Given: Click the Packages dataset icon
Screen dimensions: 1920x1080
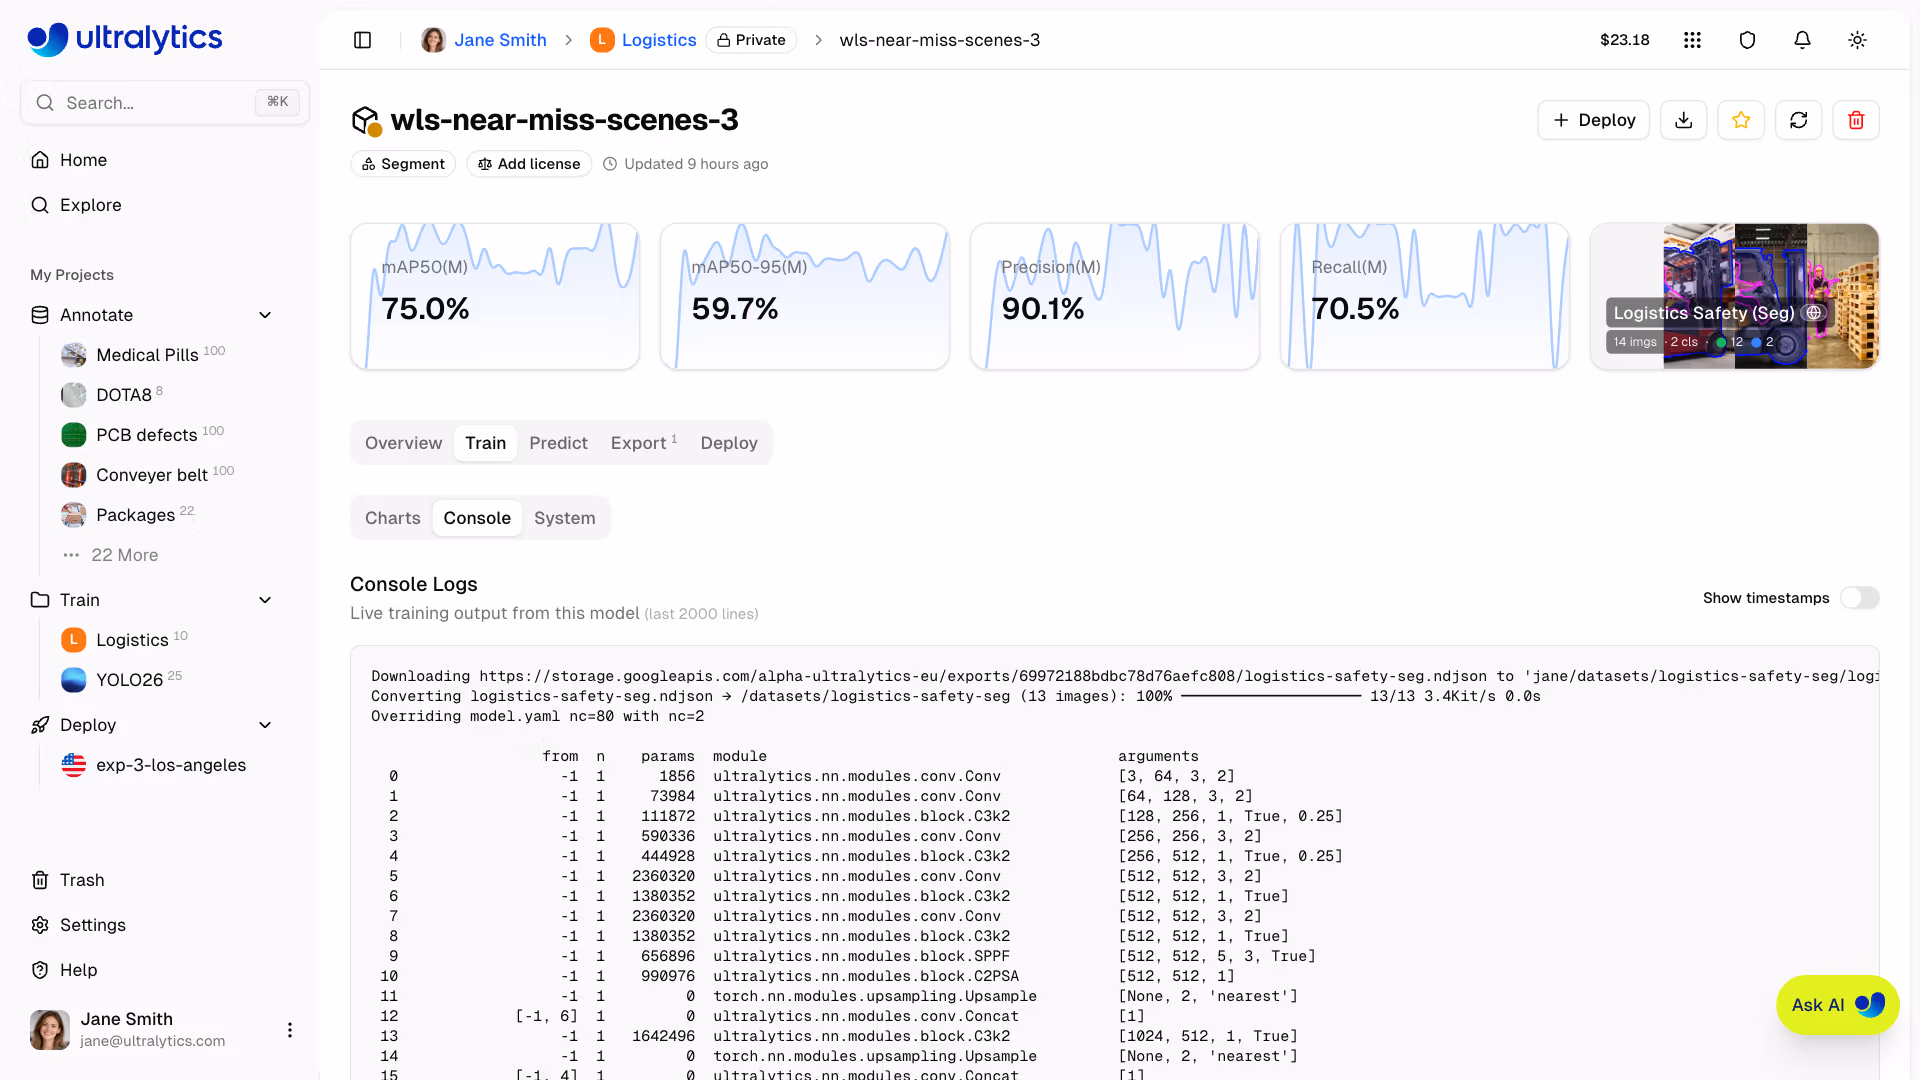Looking at the screenshot, I should pos(74,515).
